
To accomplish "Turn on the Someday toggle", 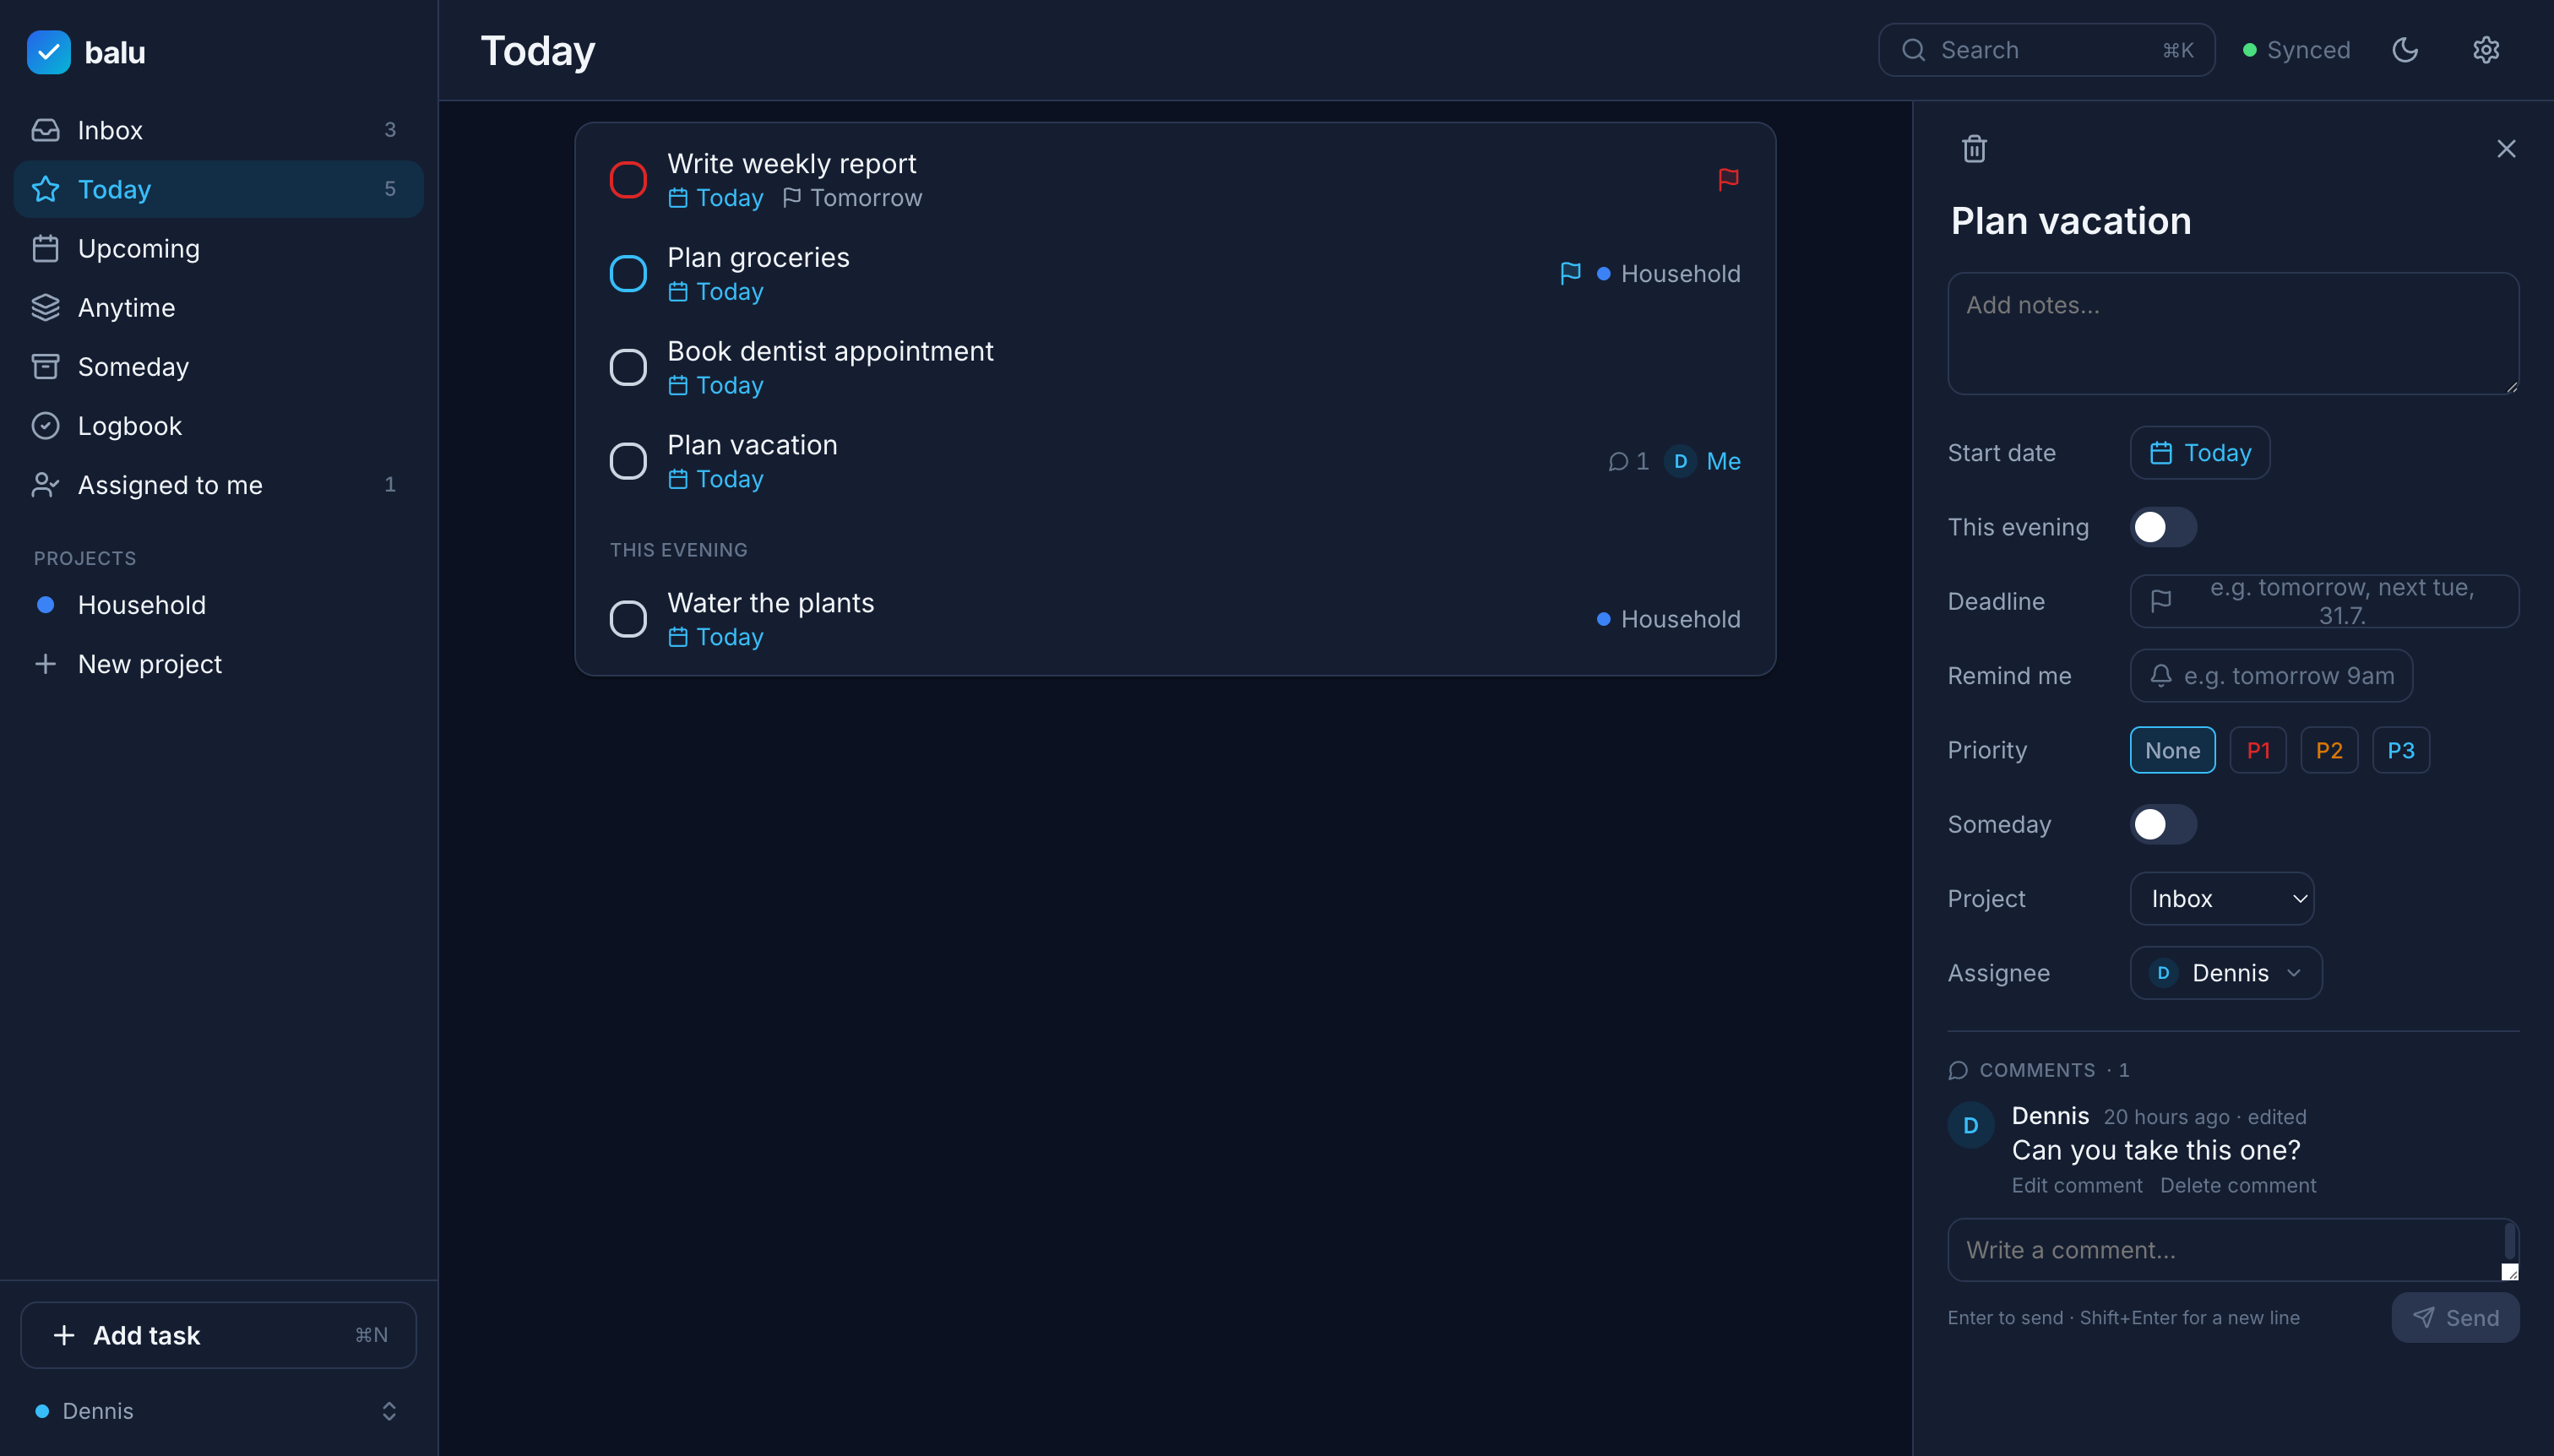I will tap(2163, 824).
